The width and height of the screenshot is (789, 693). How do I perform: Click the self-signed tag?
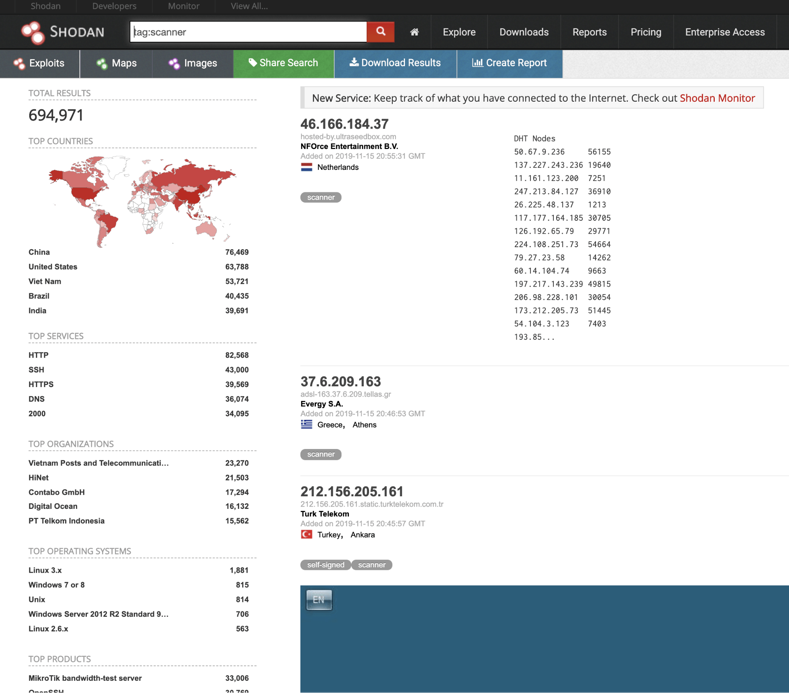pyautogui.click(x=326, y=565)
